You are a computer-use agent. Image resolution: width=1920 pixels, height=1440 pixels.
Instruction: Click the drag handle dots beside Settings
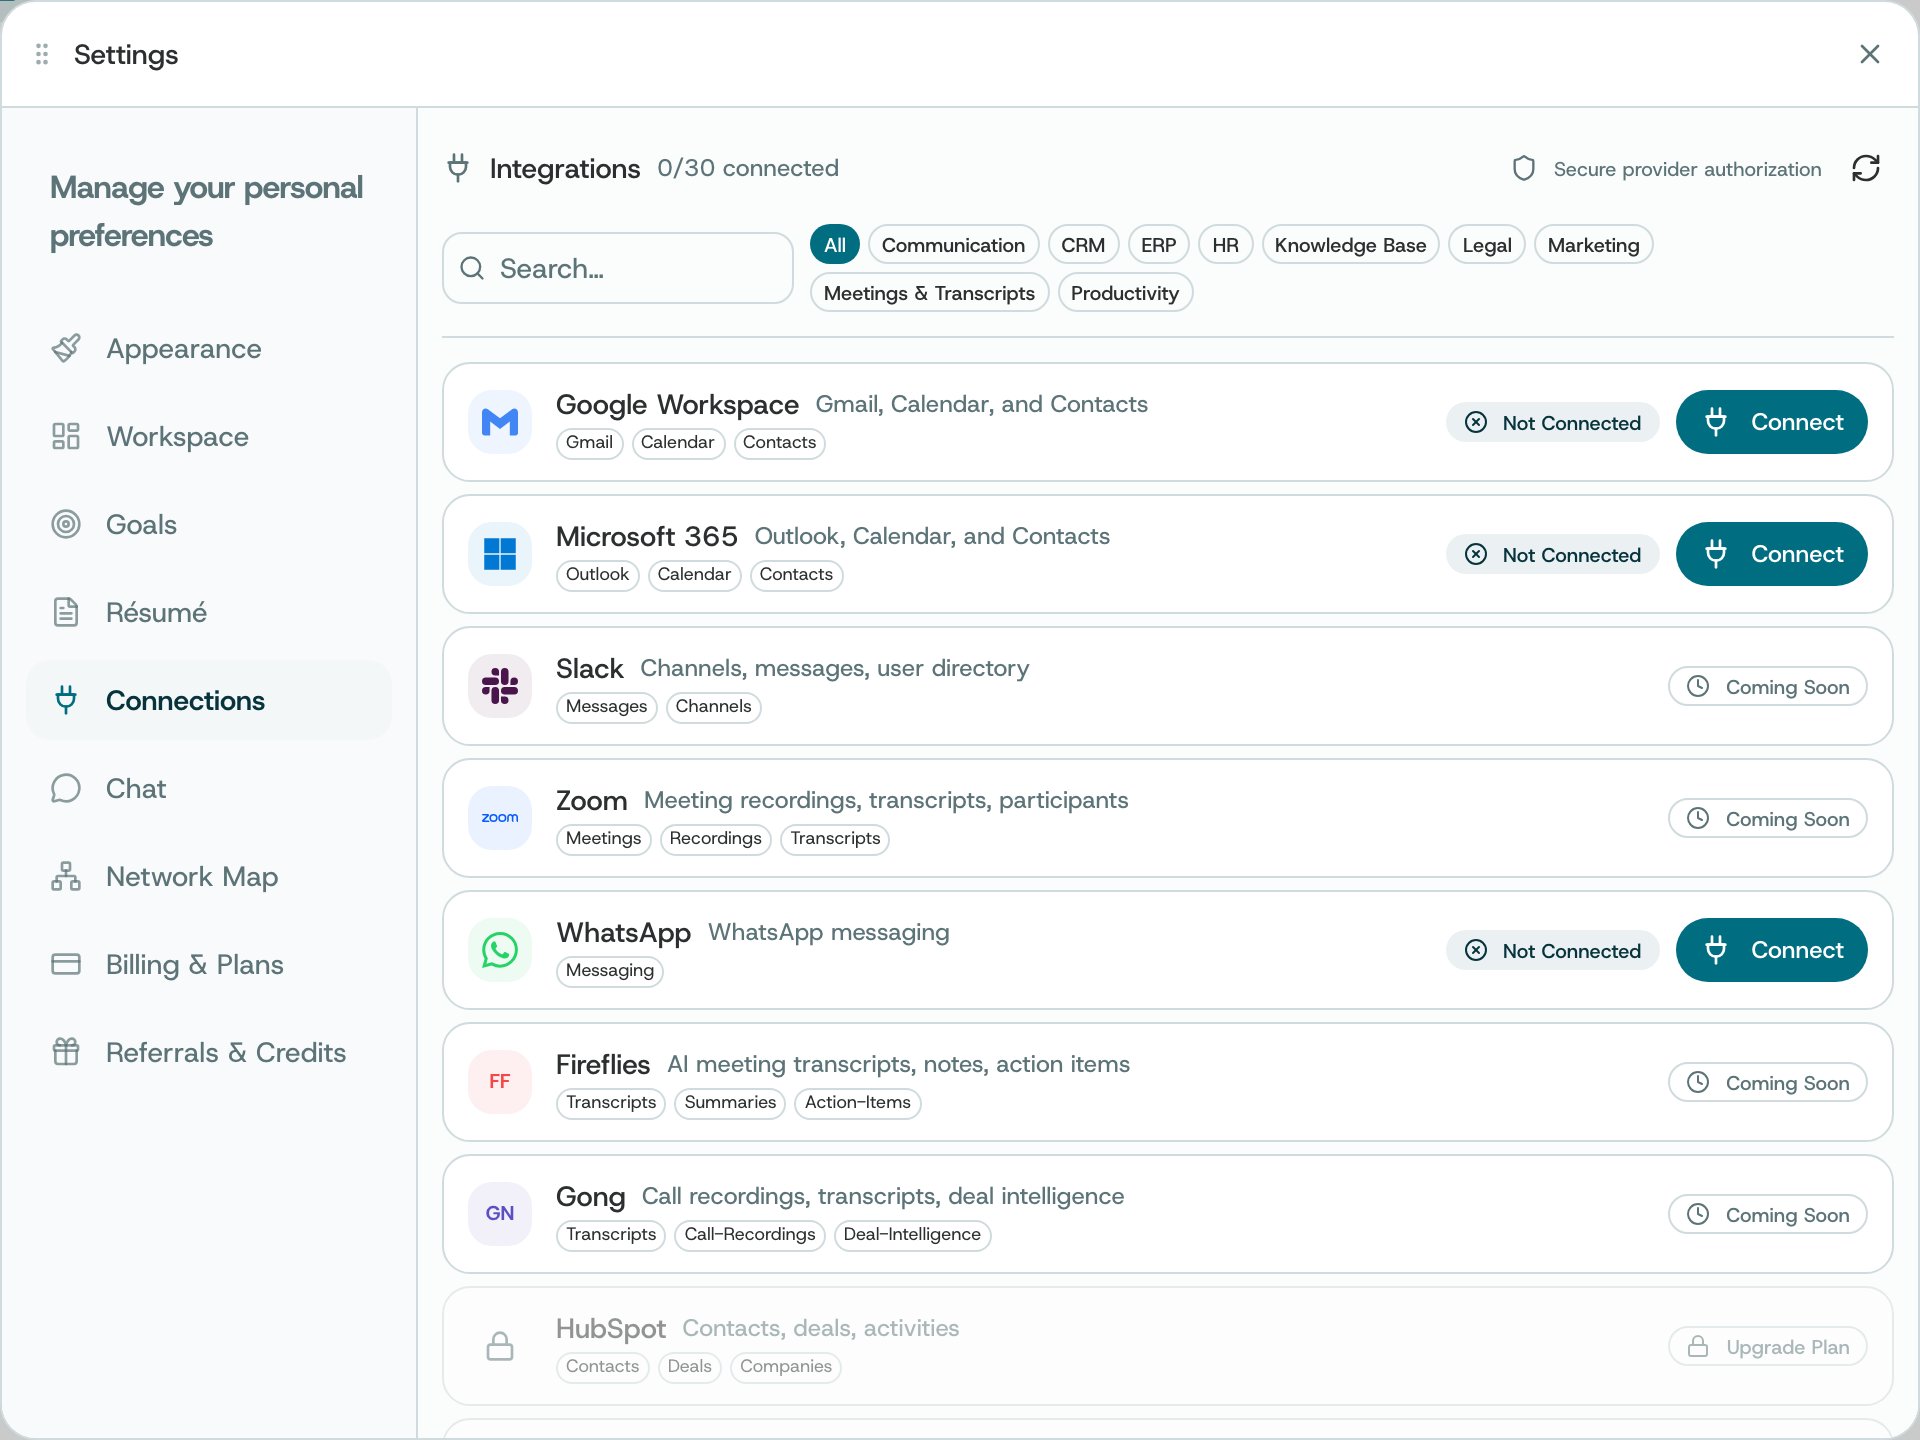coord(42,54)
